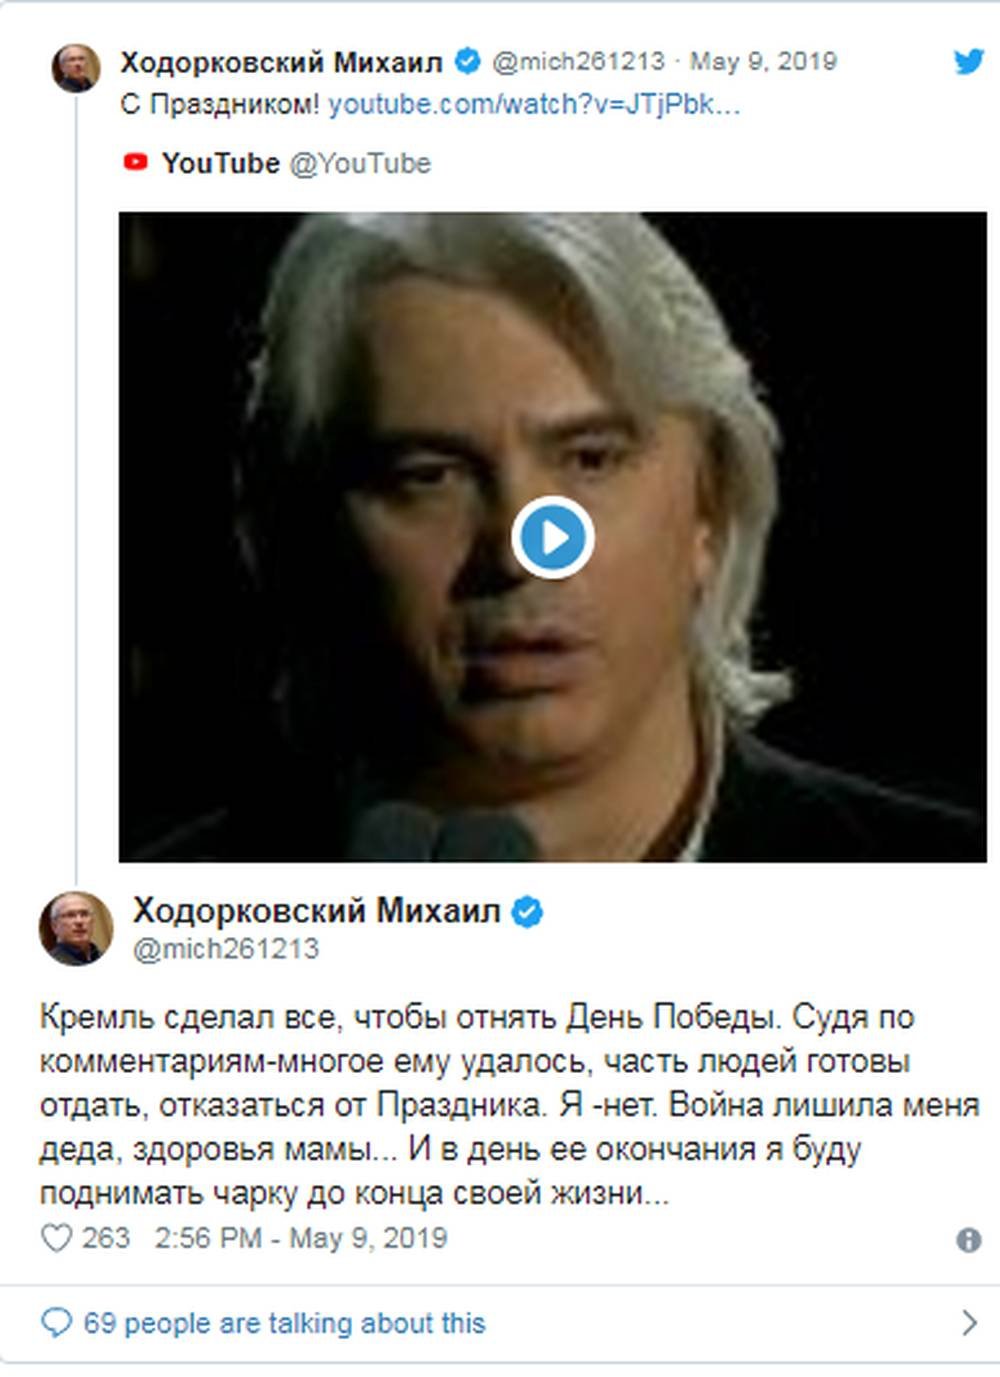Open the youtube.com/watch link
This screenshot has width=1000, height=1377.
pos(534,104)
